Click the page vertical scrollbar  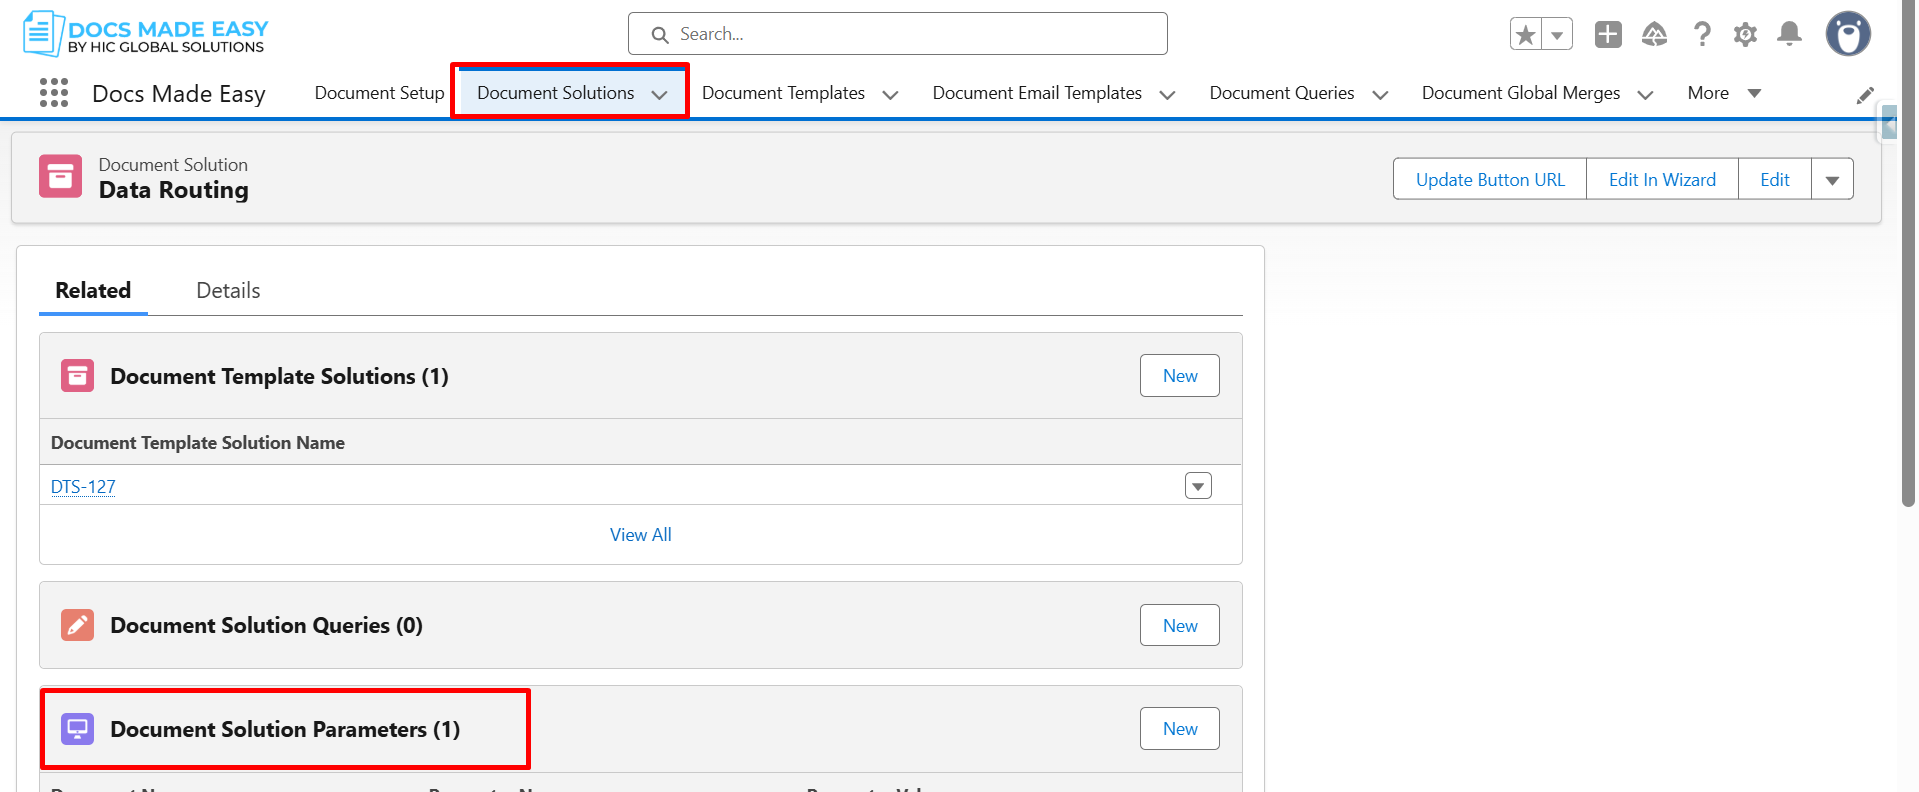point(1908,253)
